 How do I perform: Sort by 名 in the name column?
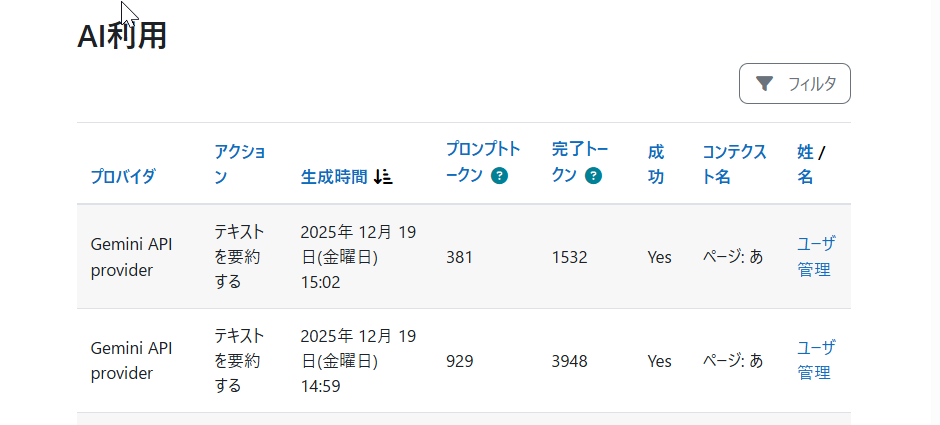pyautogui.click(x=805, y=177)
